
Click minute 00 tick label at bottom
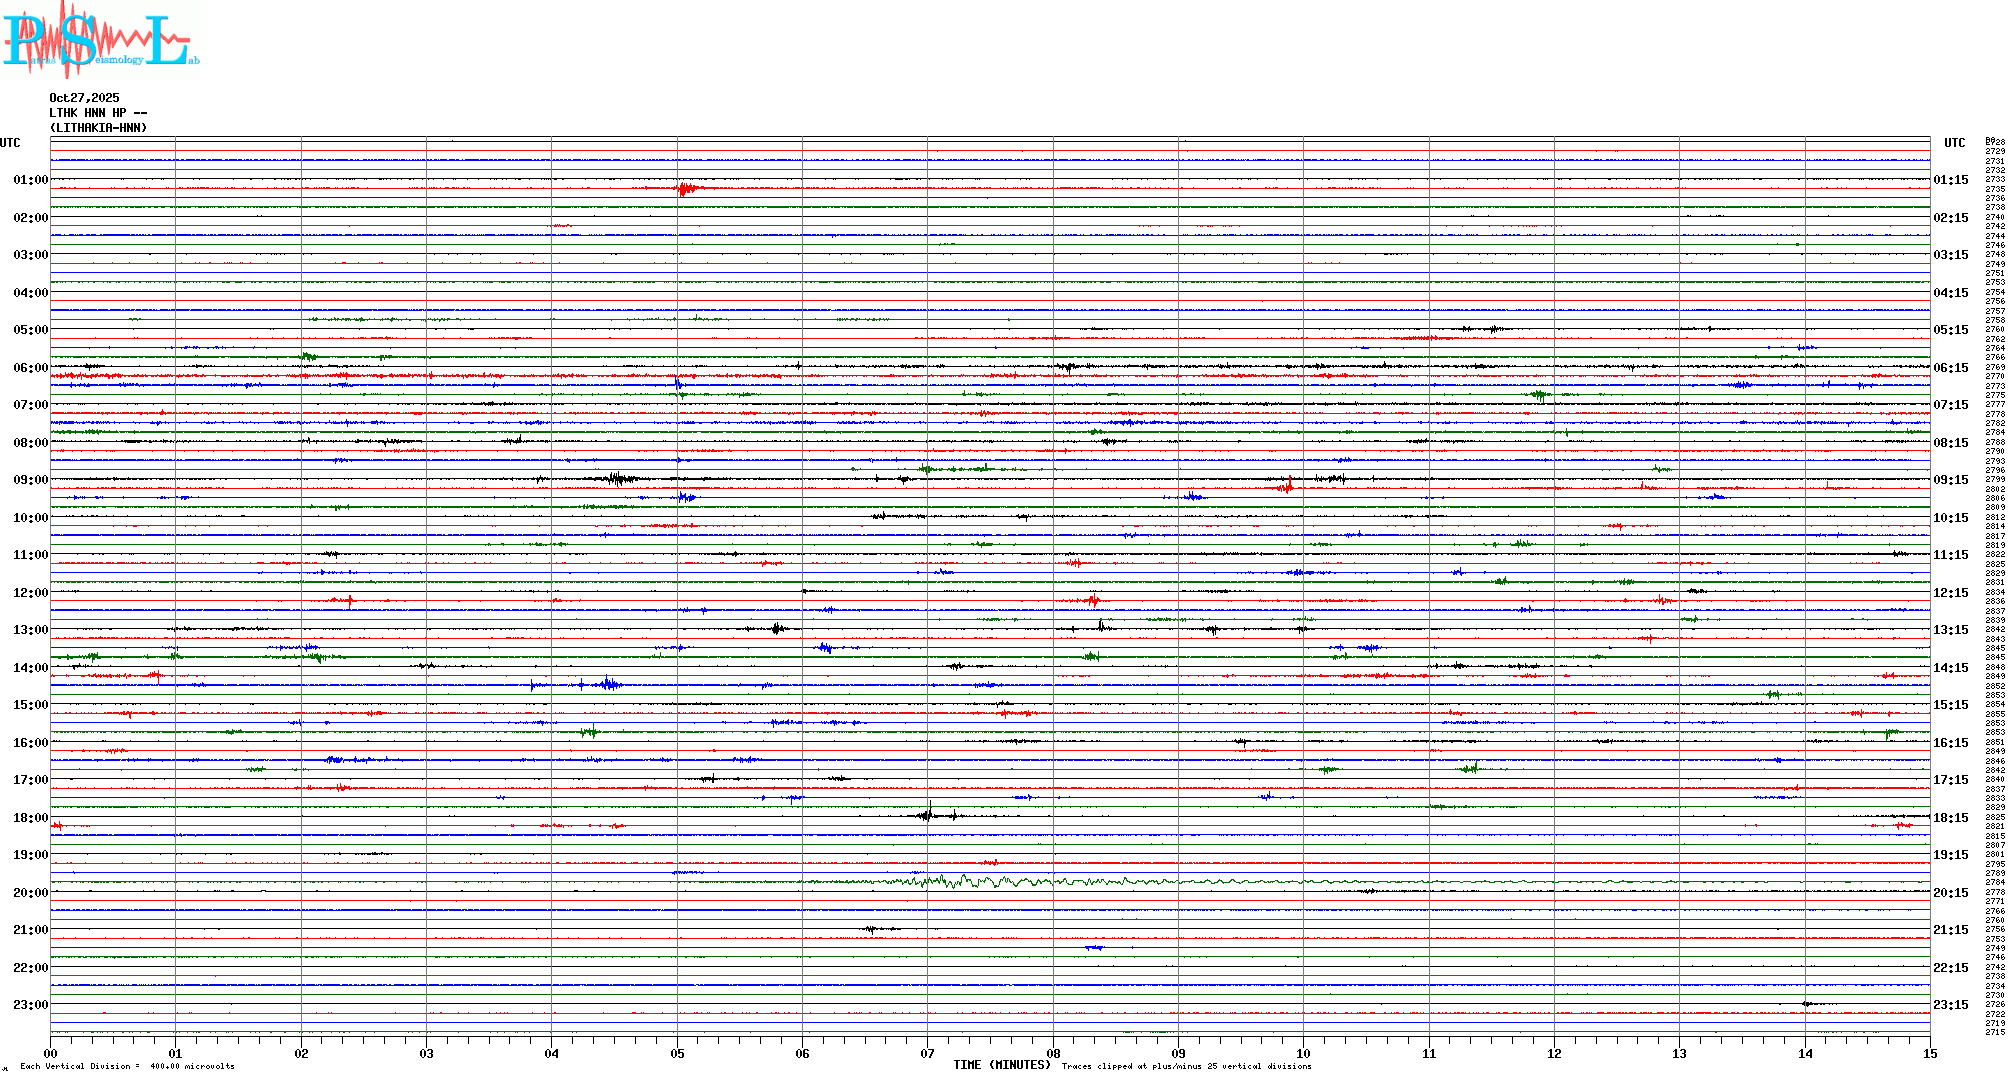point(51,1054)
